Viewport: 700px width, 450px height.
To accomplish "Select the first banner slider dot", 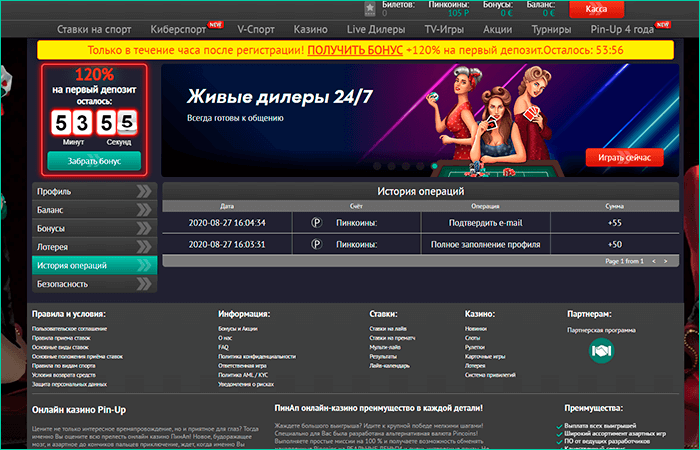I will pos(377,166).
